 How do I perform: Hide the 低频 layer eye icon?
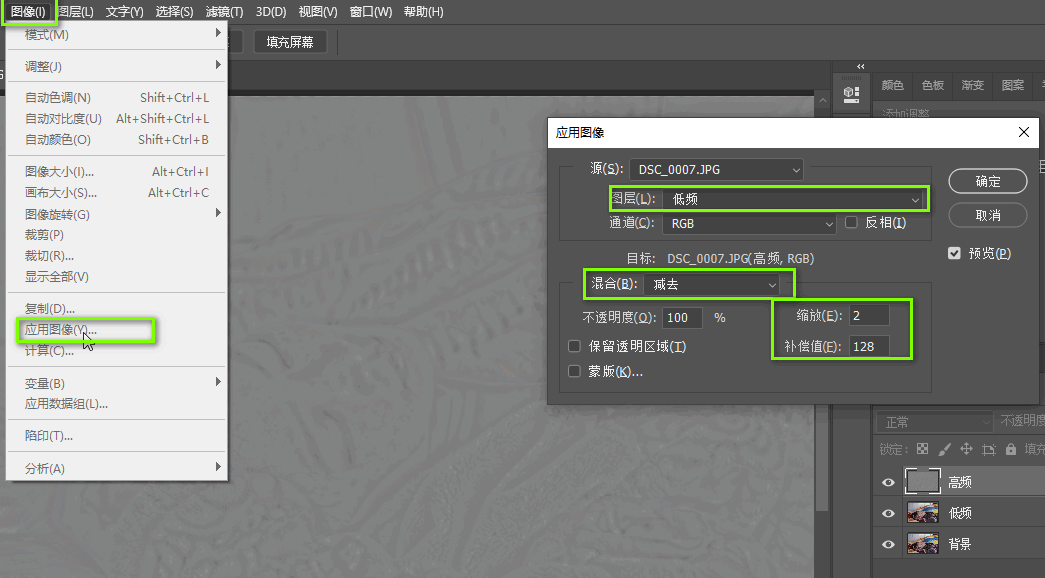click(x=888, y=513)
